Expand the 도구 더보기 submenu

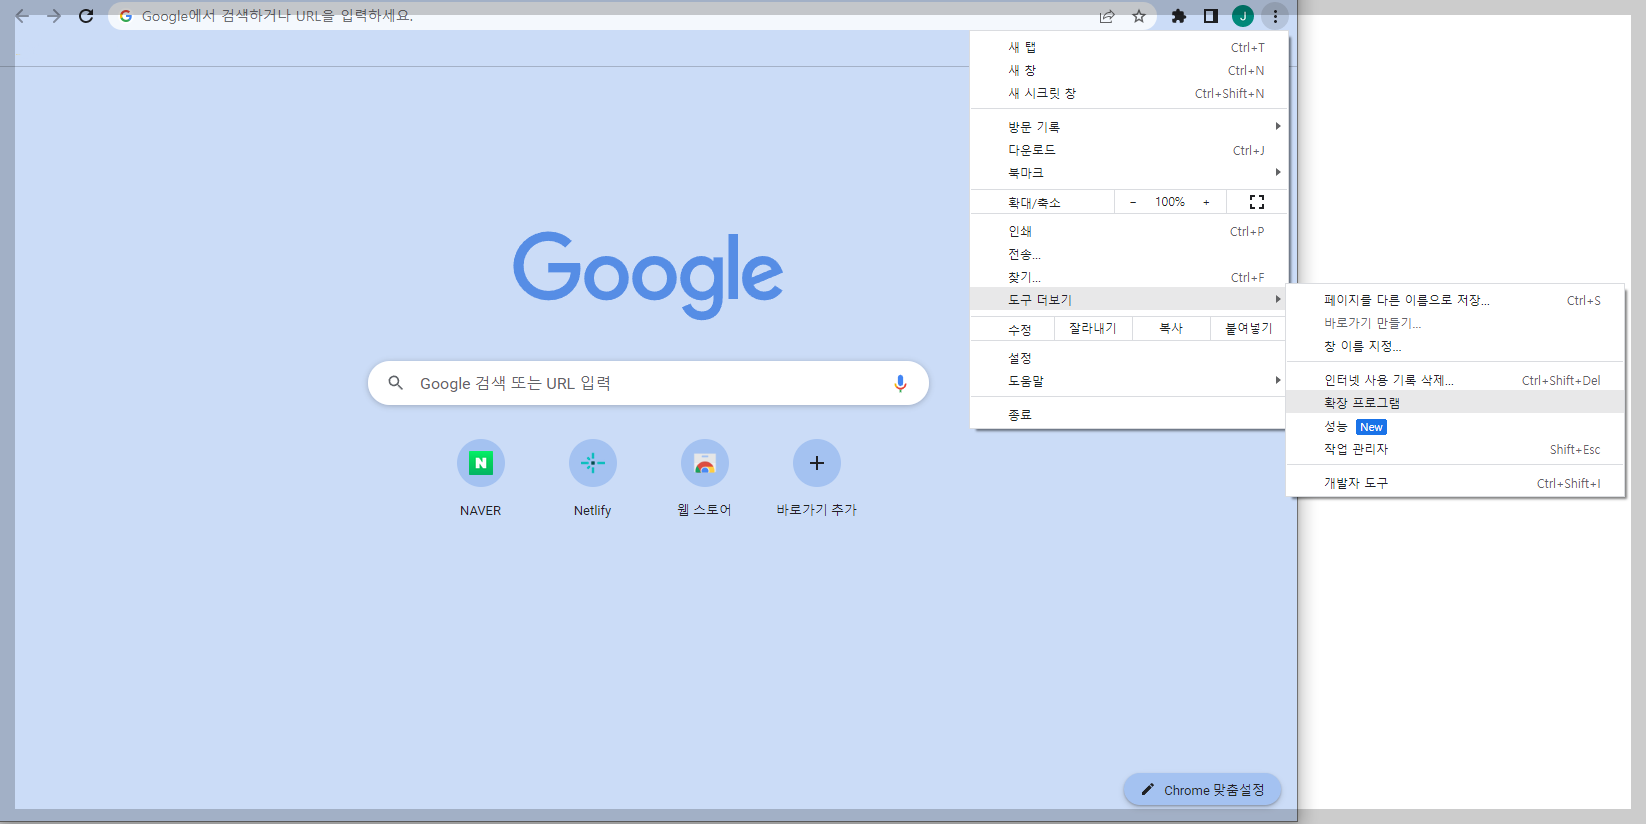(x=1129, y=300)
